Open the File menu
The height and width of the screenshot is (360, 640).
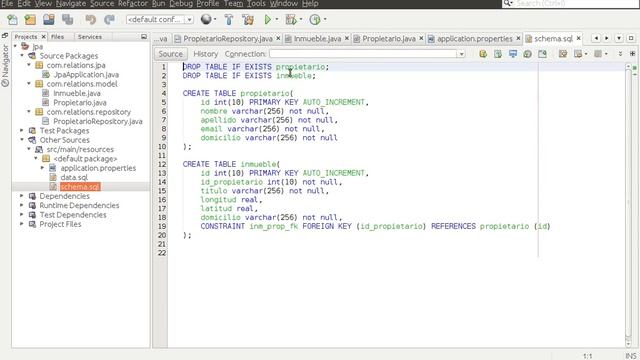coord(7,4)
